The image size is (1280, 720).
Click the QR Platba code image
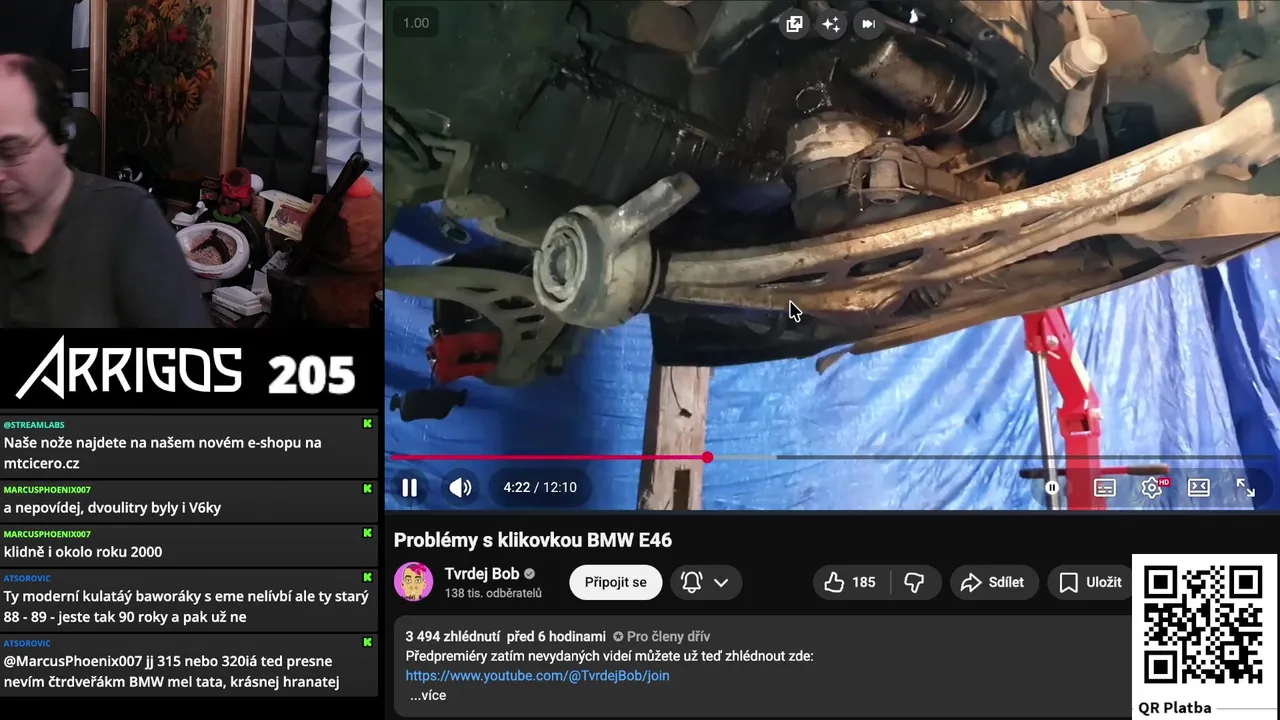(x=1203, y=625)
